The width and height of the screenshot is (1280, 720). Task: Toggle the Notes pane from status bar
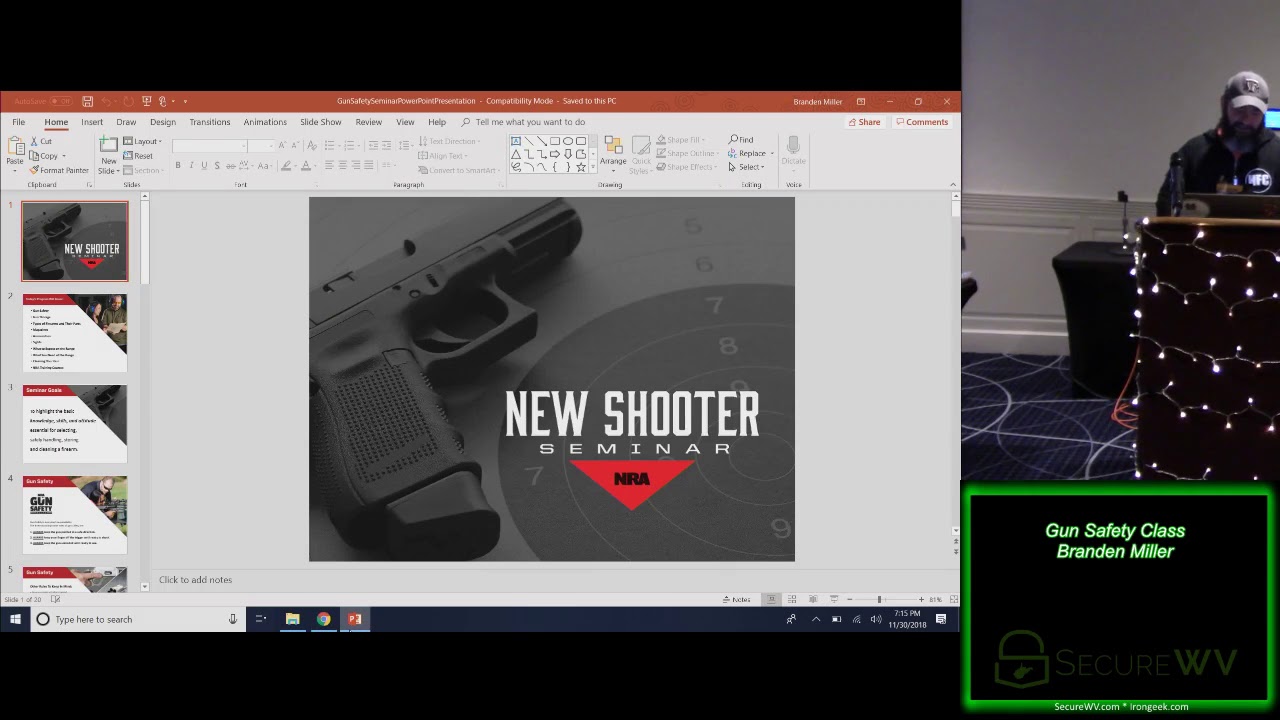point(737,600)
